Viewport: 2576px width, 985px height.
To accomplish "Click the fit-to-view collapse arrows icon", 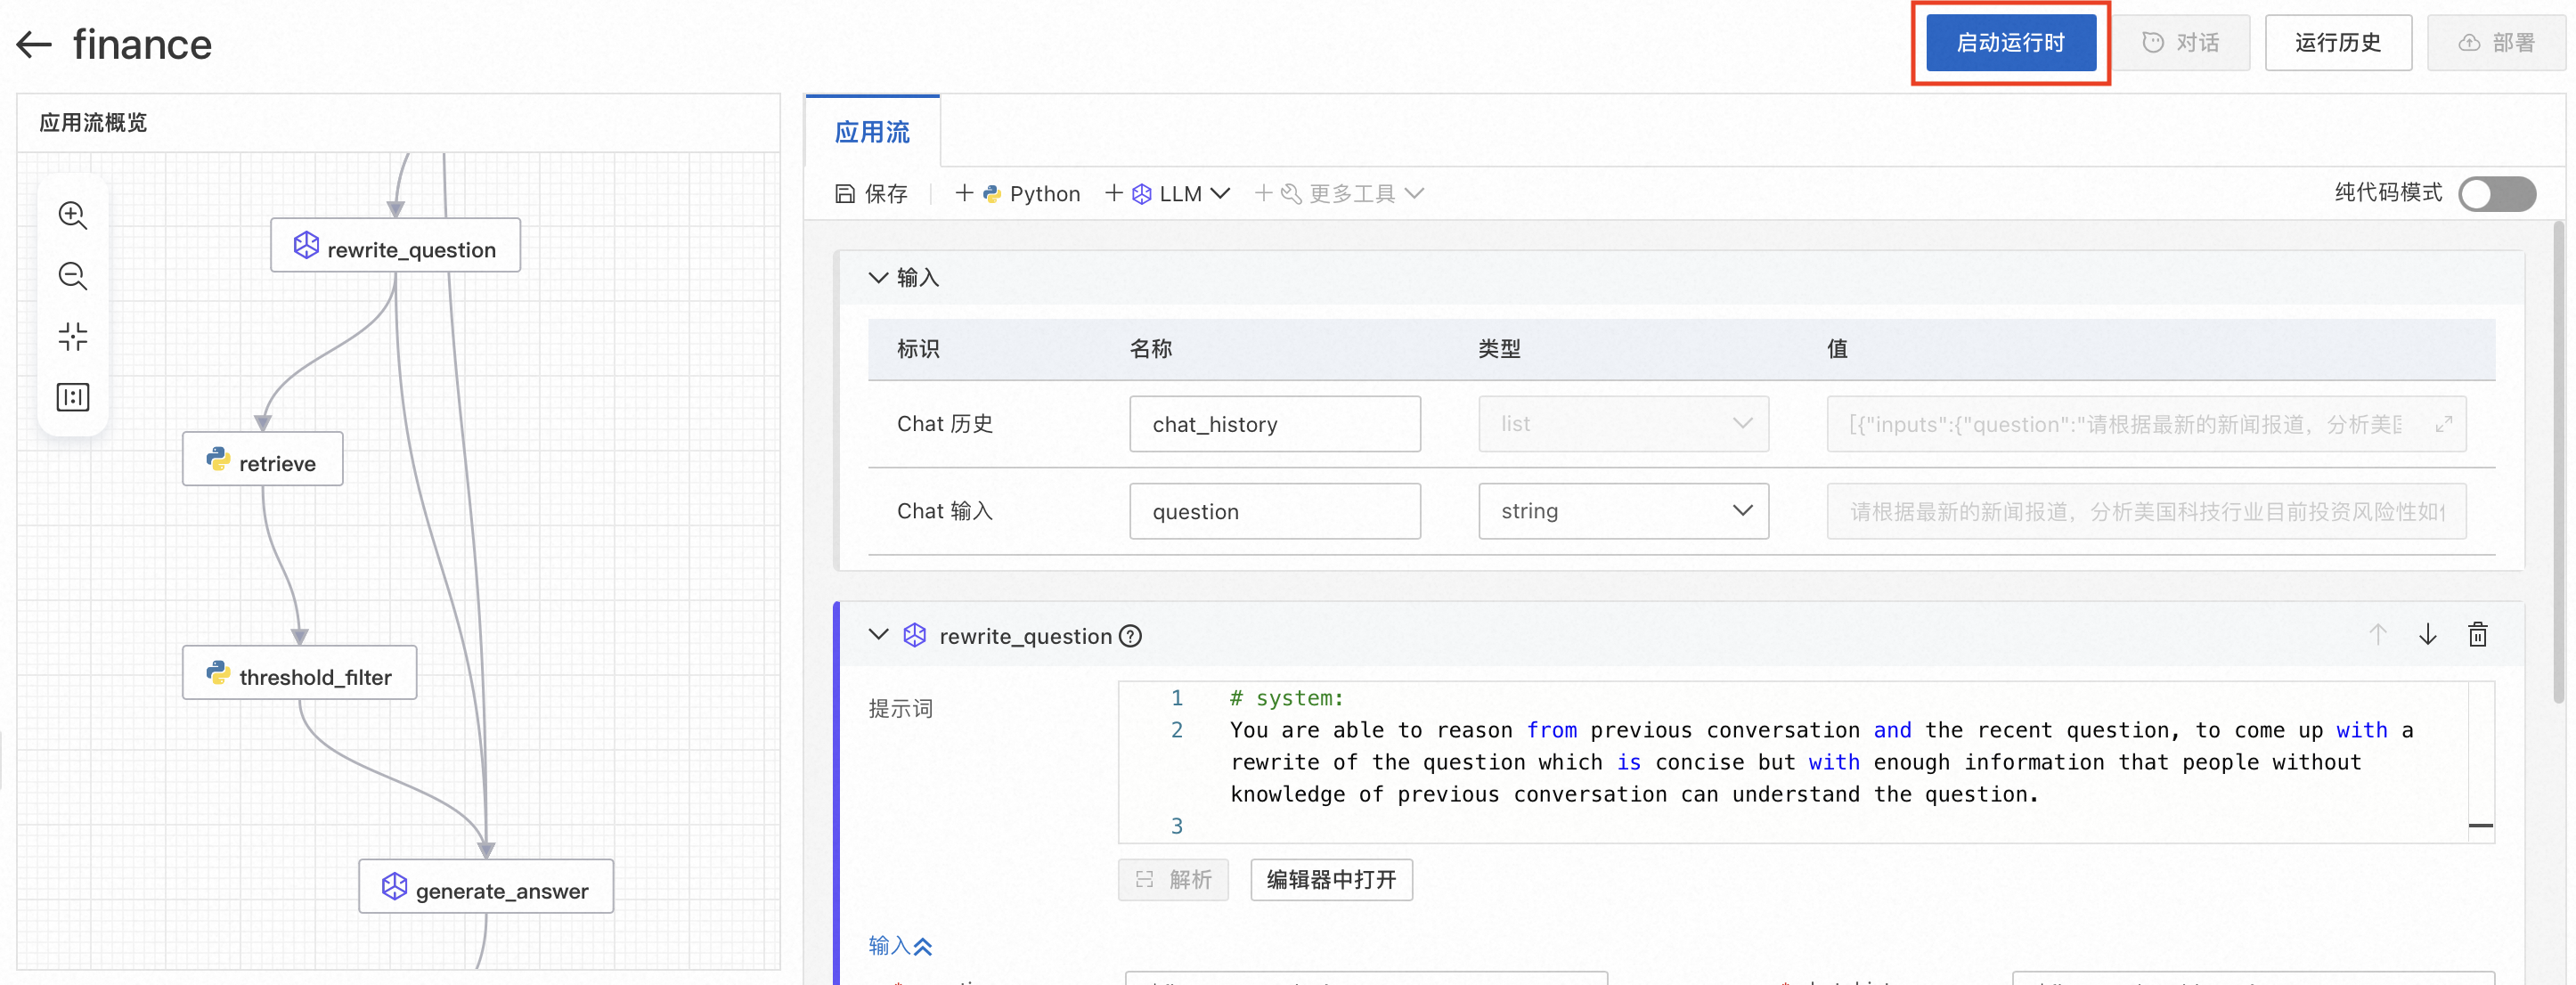I will coord(72,336).
